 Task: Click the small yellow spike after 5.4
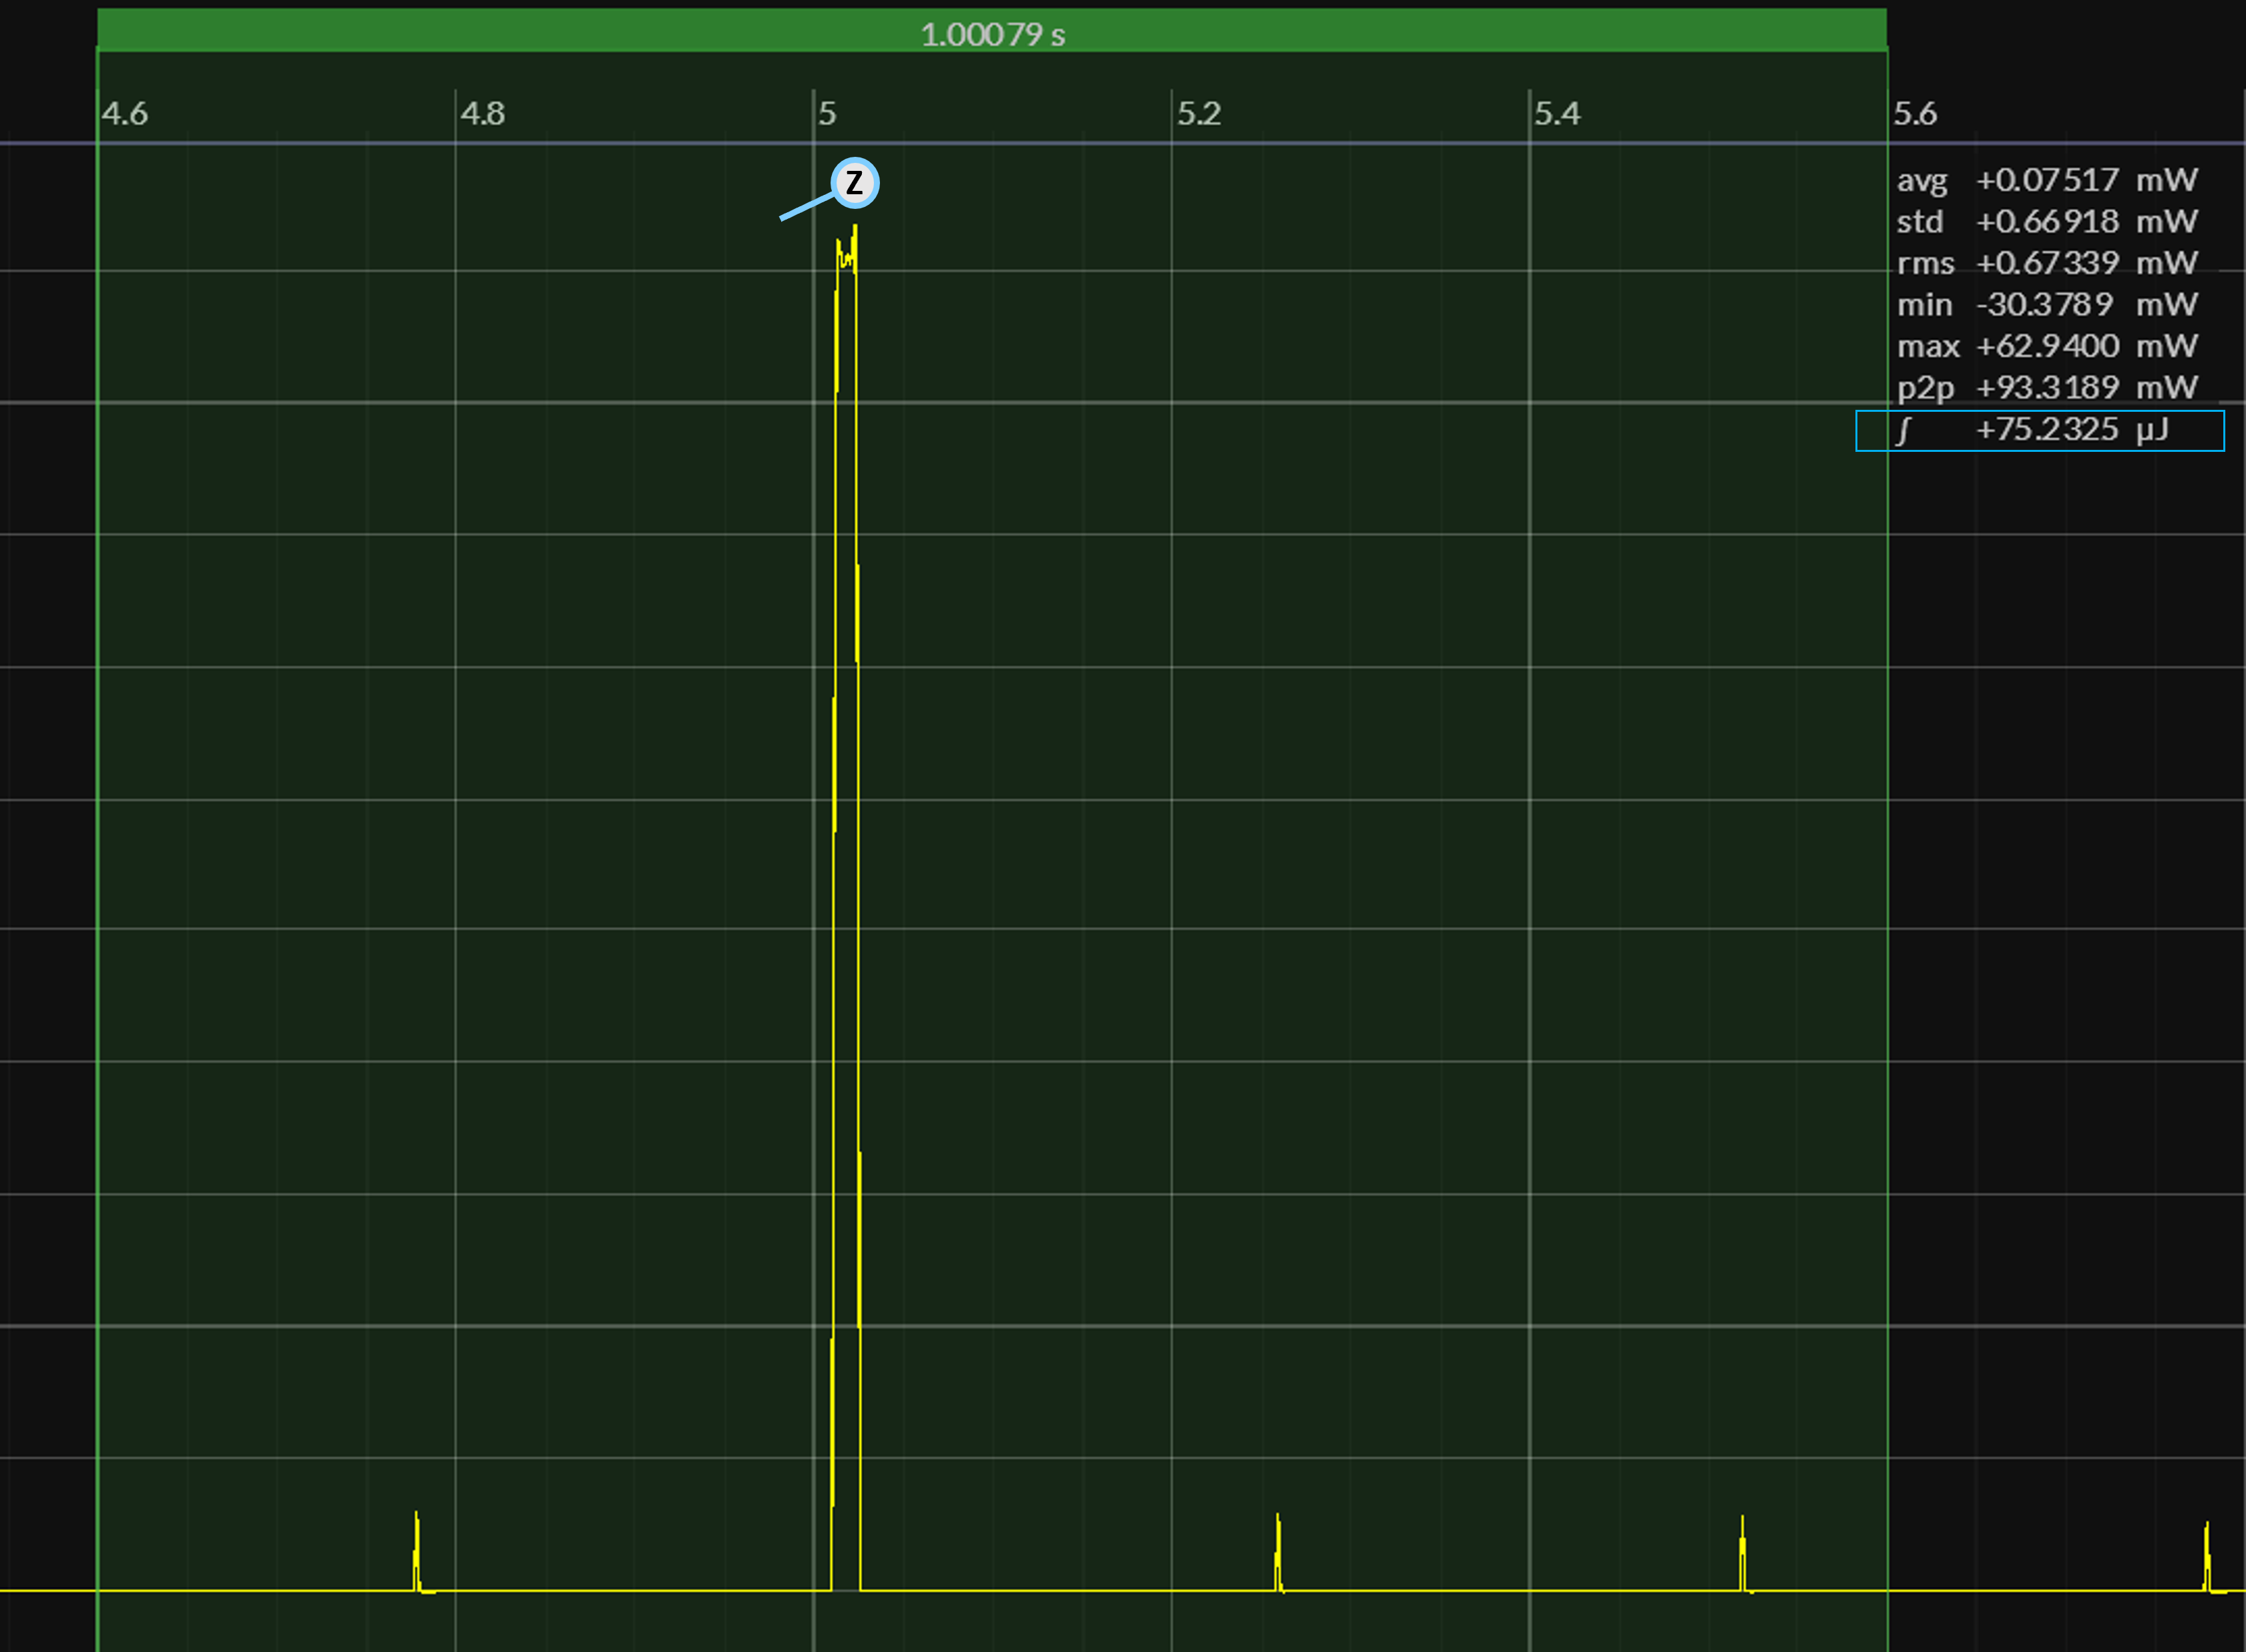(x=1743, y=1552)
